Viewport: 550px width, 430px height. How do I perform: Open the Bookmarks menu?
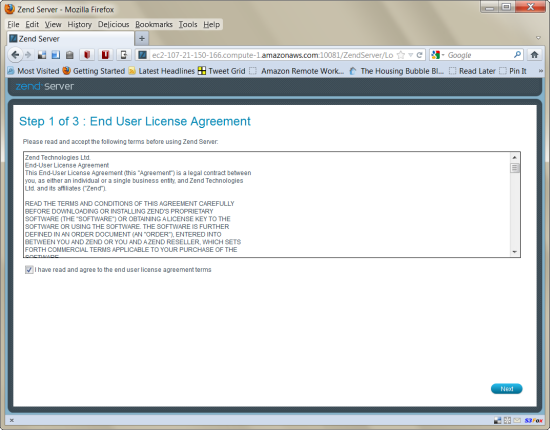(154, 25)
